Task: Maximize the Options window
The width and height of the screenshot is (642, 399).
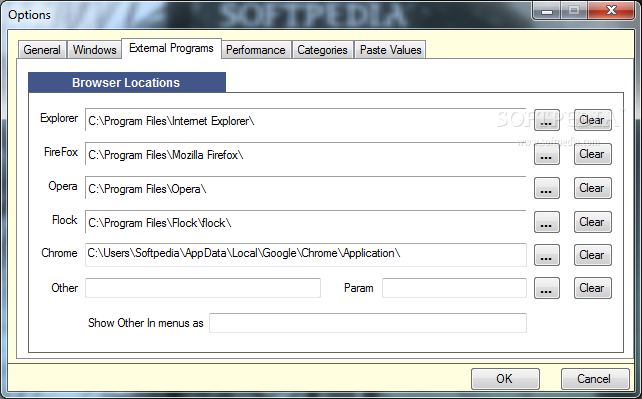Action: (574, 10)
